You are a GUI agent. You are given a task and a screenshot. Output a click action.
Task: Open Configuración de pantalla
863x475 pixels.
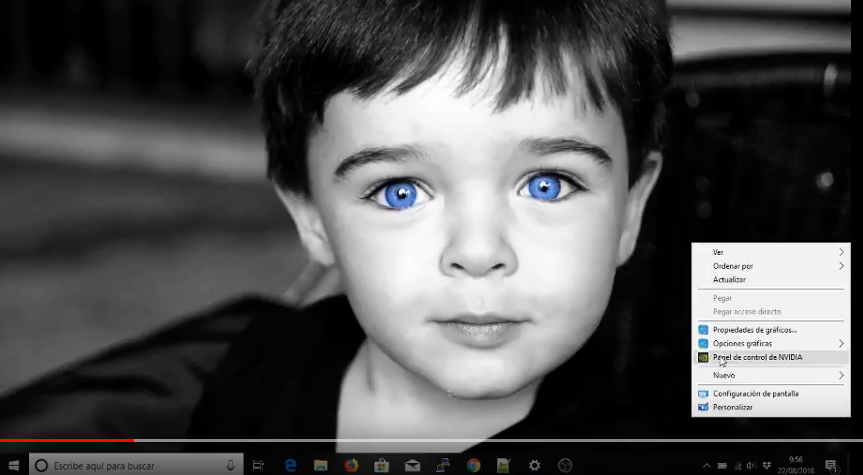(x=755, y=393)
